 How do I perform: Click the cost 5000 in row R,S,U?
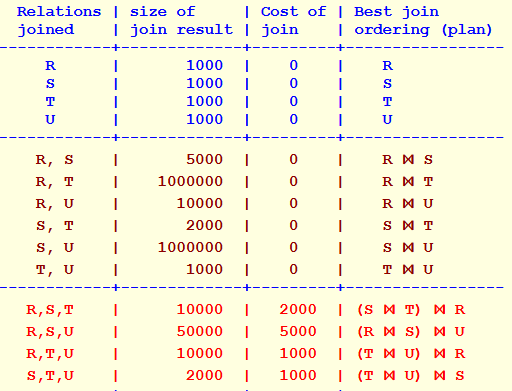click(298, 331)
